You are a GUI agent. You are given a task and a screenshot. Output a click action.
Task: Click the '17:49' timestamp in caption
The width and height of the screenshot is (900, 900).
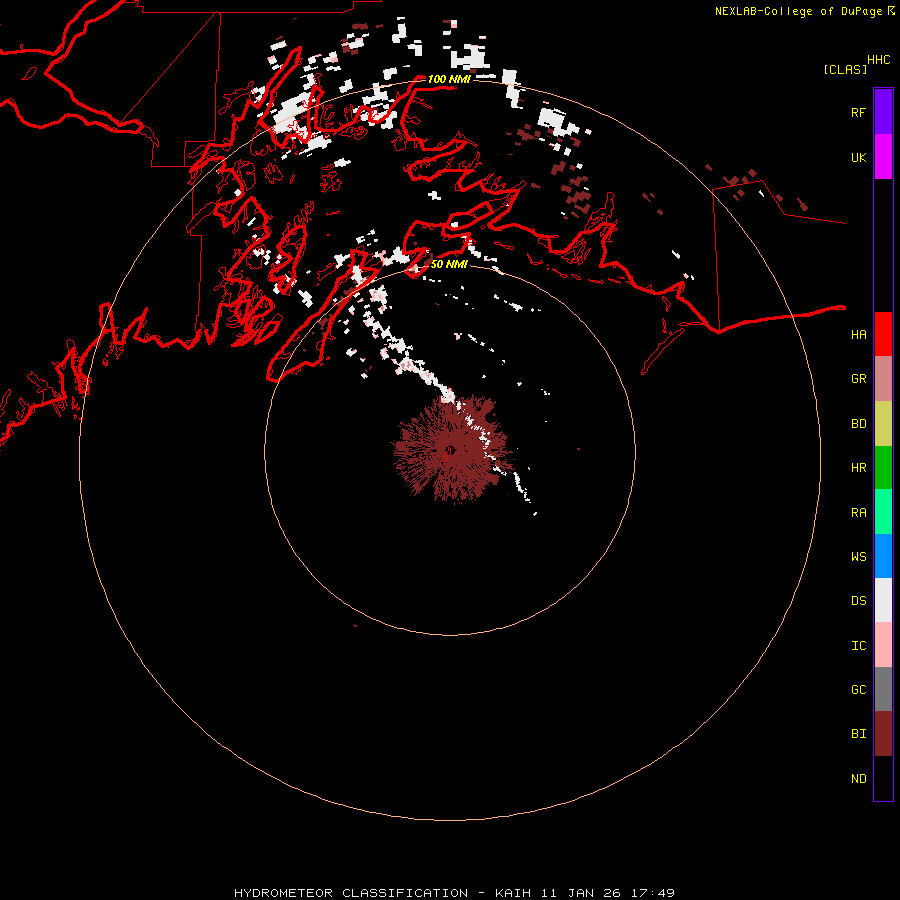653,893
